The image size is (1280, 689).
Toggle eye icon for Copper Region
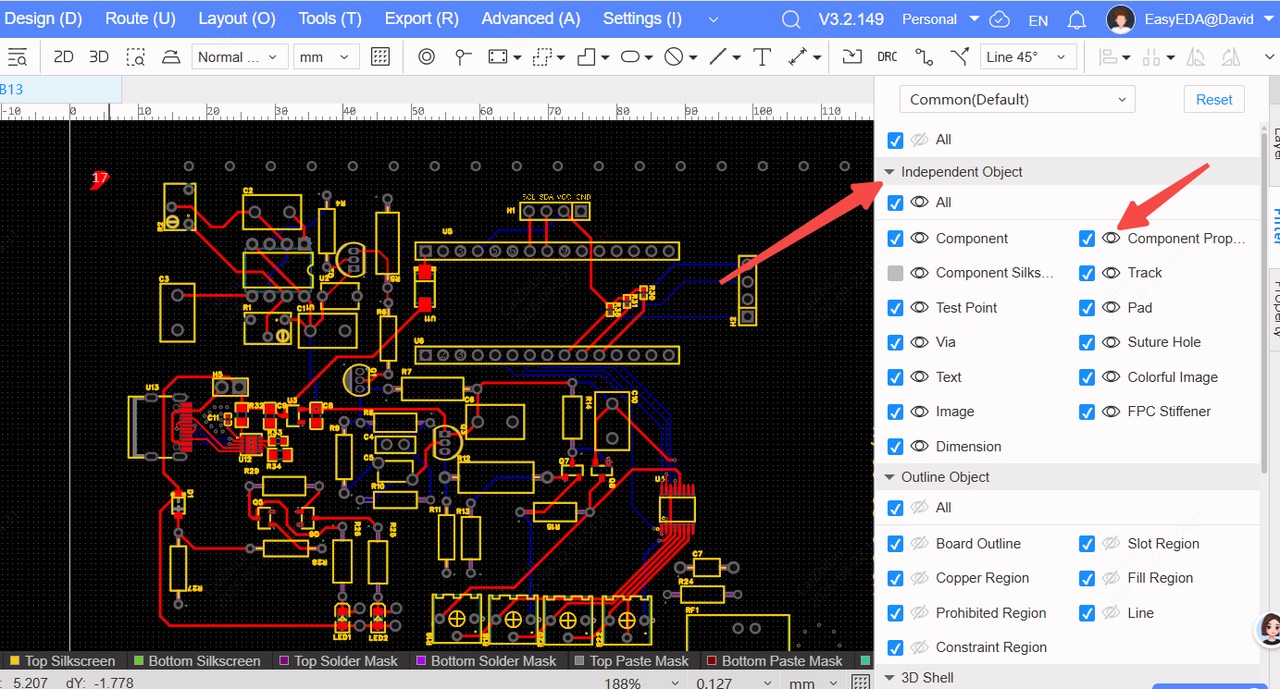(x=920, y=578)
